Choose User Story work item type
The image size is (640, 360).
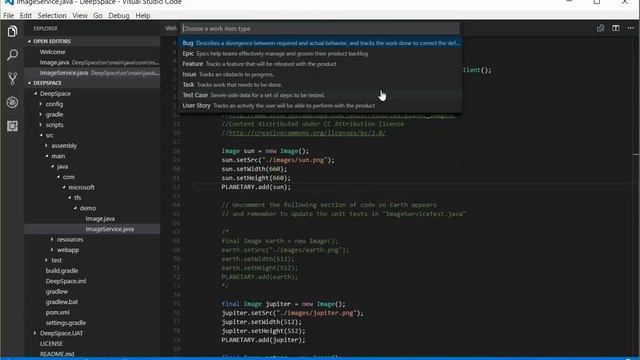coord(320,106)
